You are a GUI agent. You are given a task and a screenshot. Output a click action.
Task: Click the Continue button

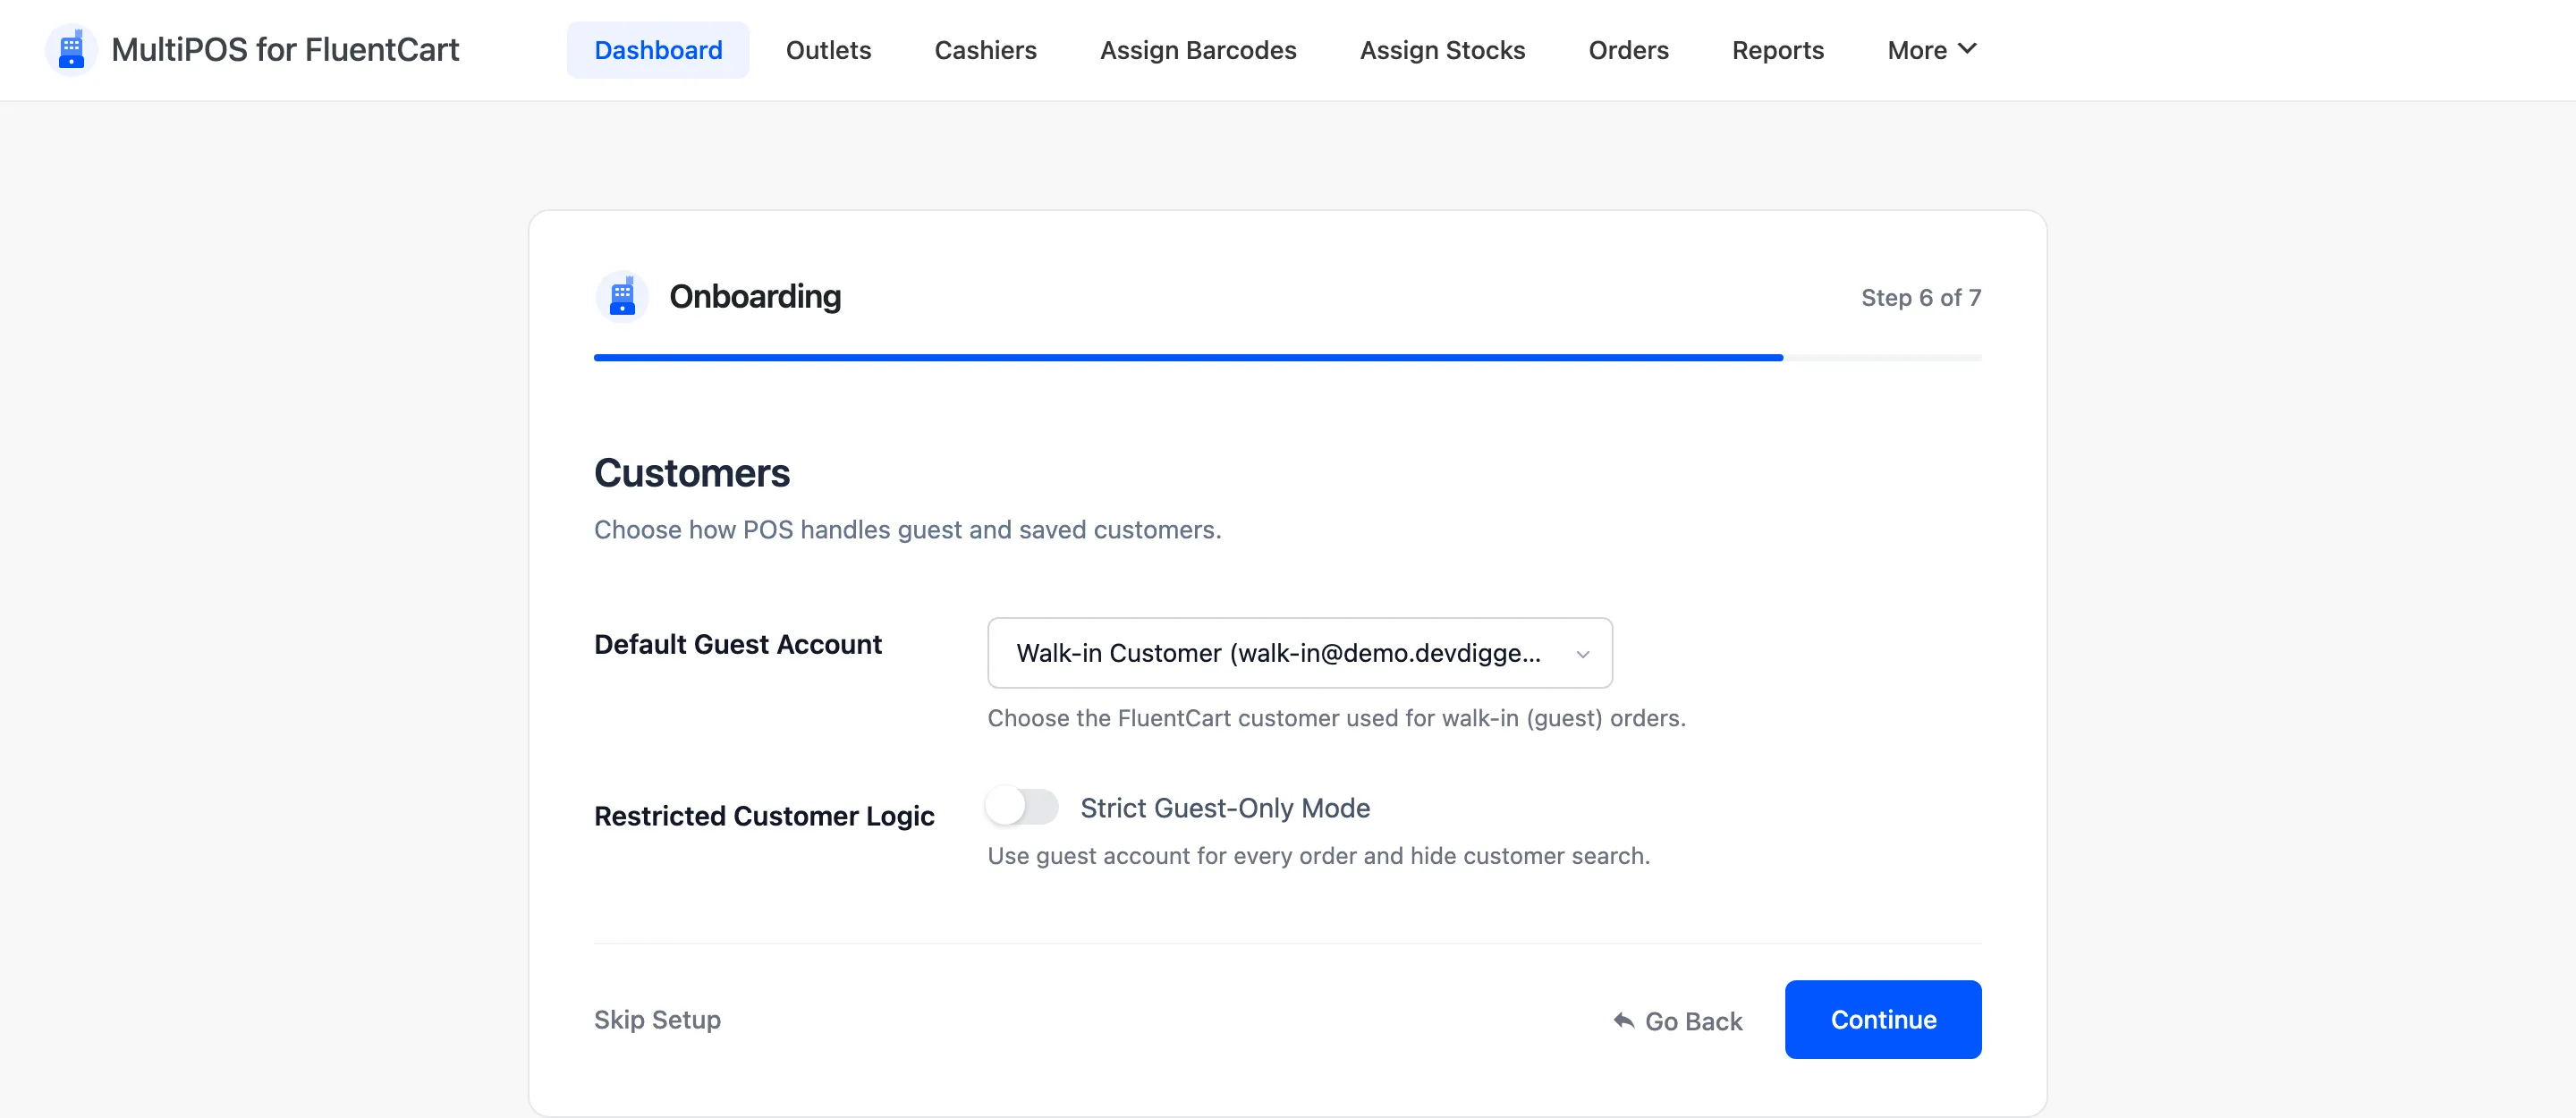(x=1882, y=1019)
